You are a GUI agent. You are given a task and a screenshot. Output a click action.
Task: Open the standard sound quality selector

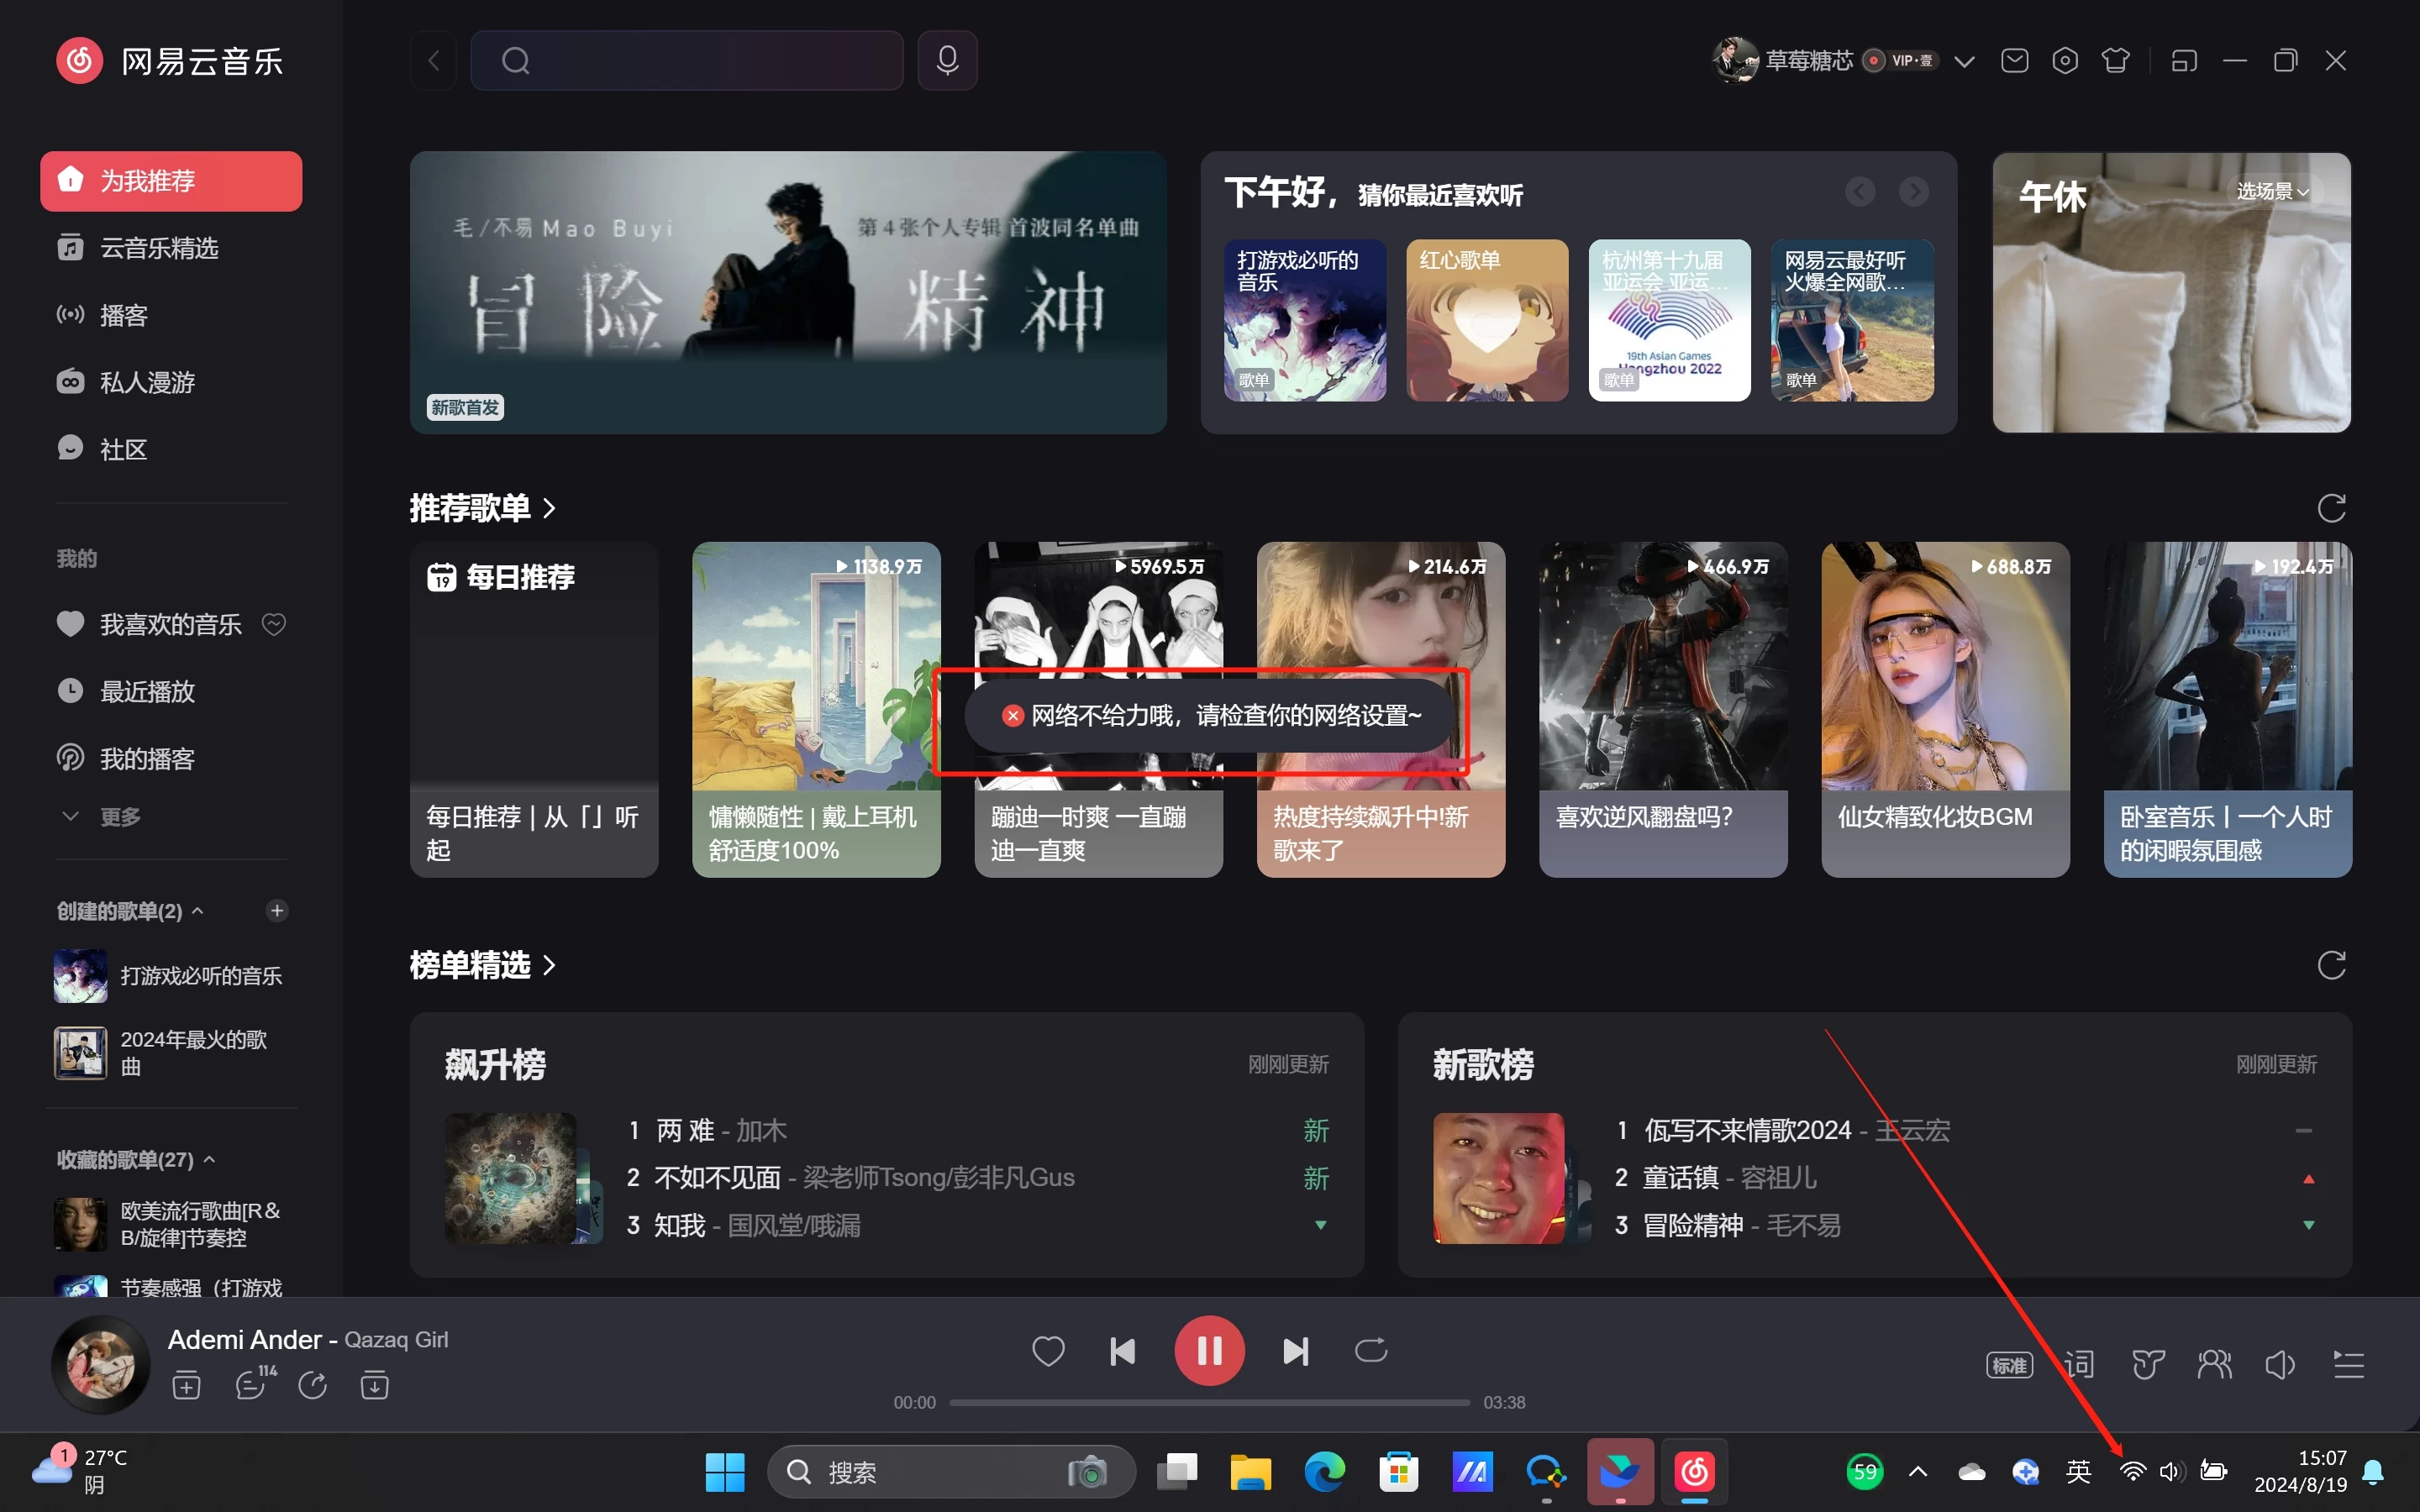point(2009,1365)
